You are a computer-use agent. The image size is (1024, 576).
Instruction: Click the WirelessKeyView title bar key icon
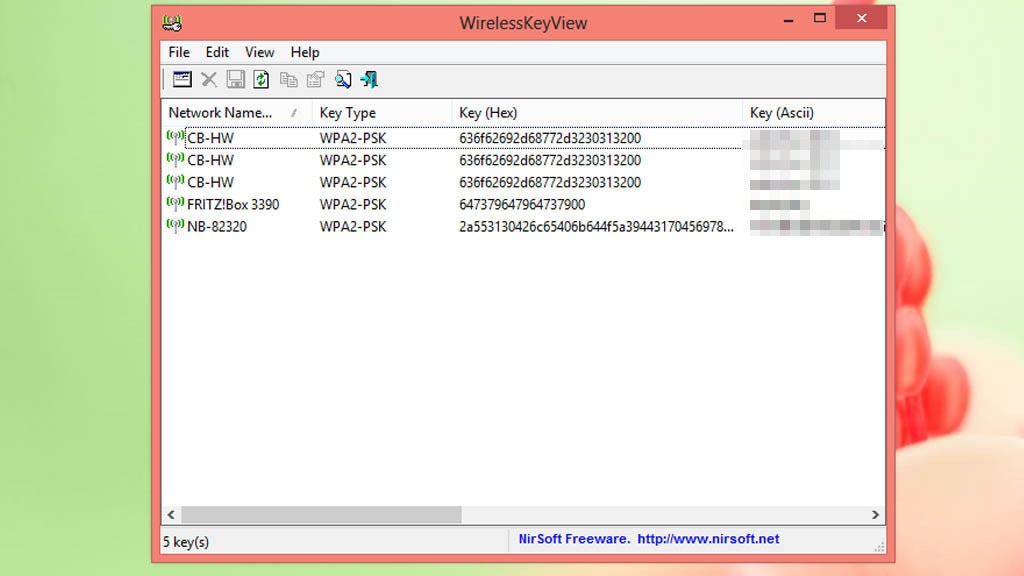171,21
